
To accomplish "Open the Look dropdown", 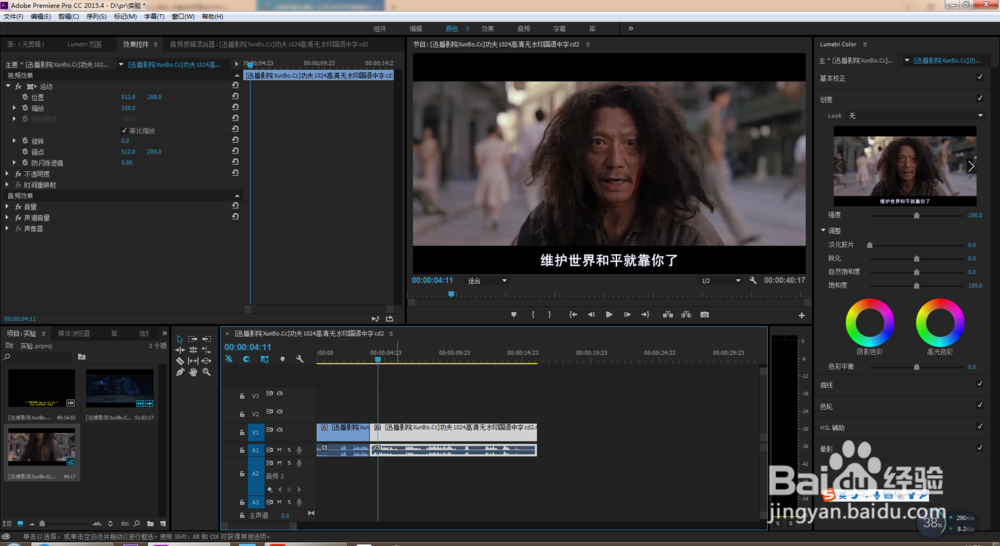I will point(915,115).
